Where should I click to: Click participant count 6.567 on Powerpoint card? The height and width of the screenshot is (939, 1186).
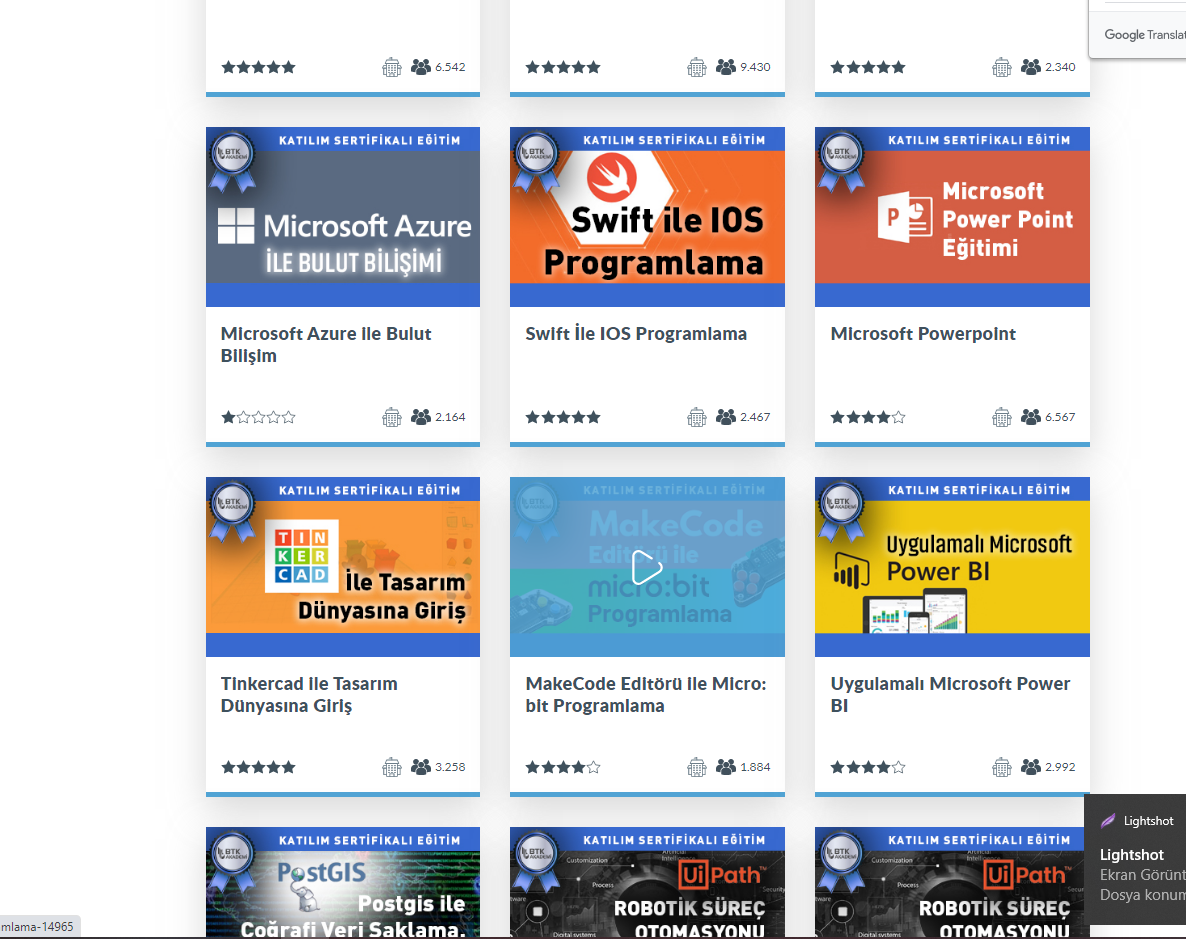coord(1060,417)
